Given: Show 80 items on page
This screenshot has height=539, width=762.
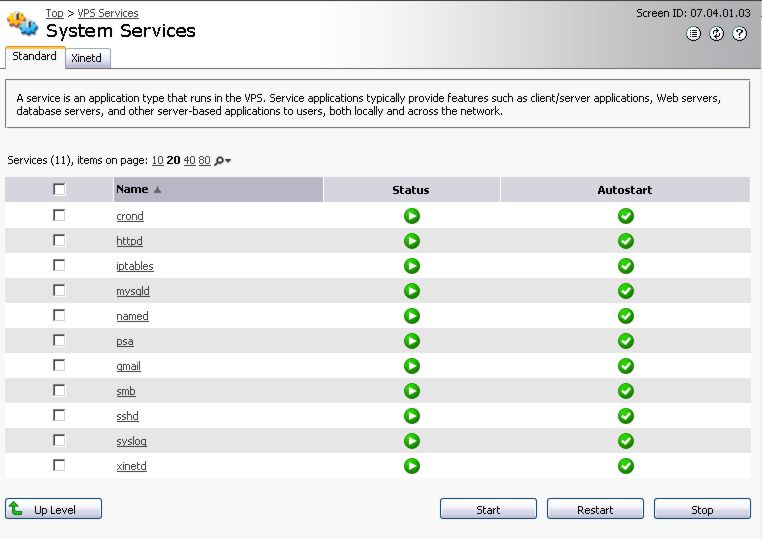Looking at the screenshot, I should pyautogui.click(x=205, y=160).
